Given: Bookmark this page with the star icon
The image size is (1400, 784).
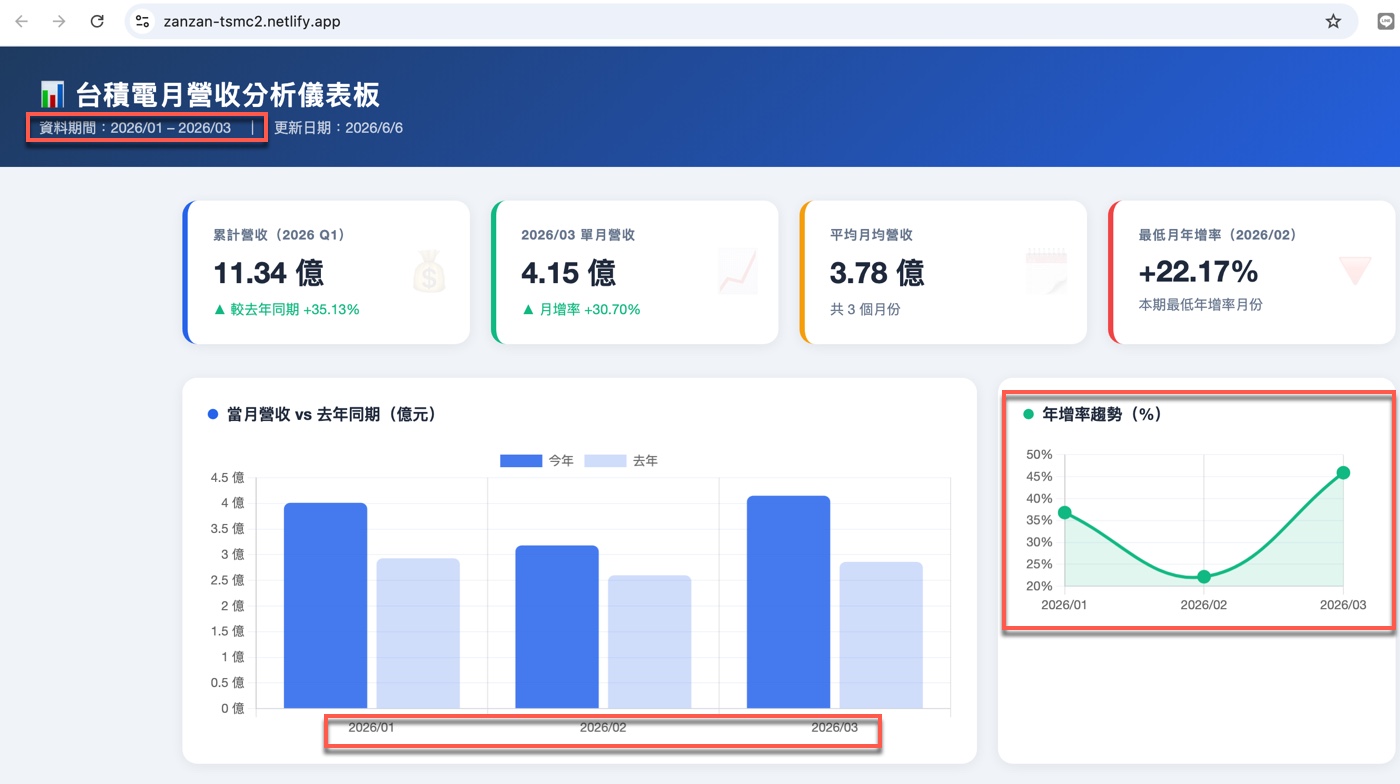Looking at the screenshot, I should [x=1333, y=21].
